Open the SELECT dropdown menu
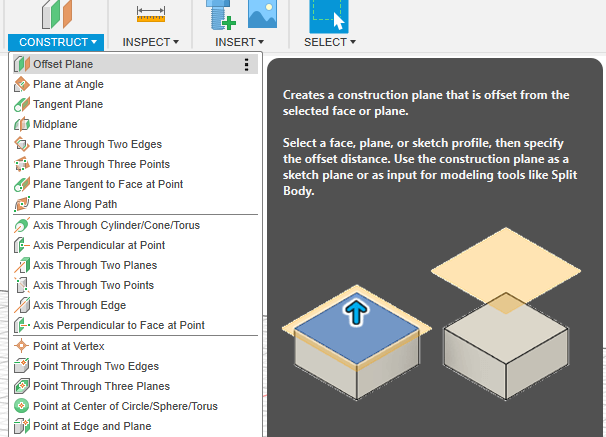 click(x=330, y=42)
